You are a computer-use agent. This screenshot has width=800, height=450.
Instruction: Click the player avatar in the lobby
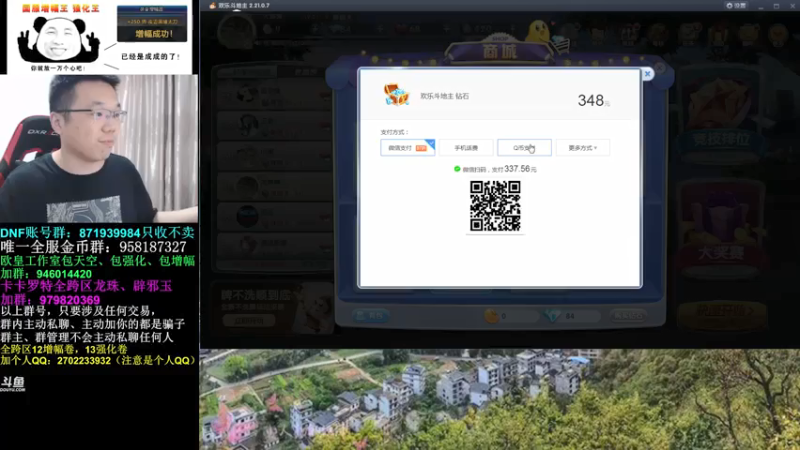236,31
